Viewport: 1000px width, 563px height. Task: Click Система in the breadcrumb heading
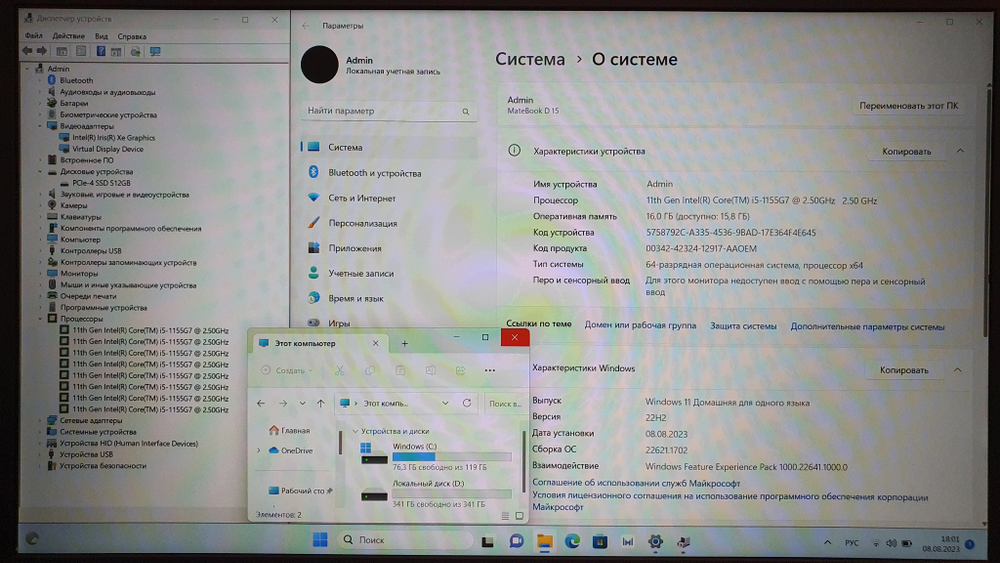(530, 59)
